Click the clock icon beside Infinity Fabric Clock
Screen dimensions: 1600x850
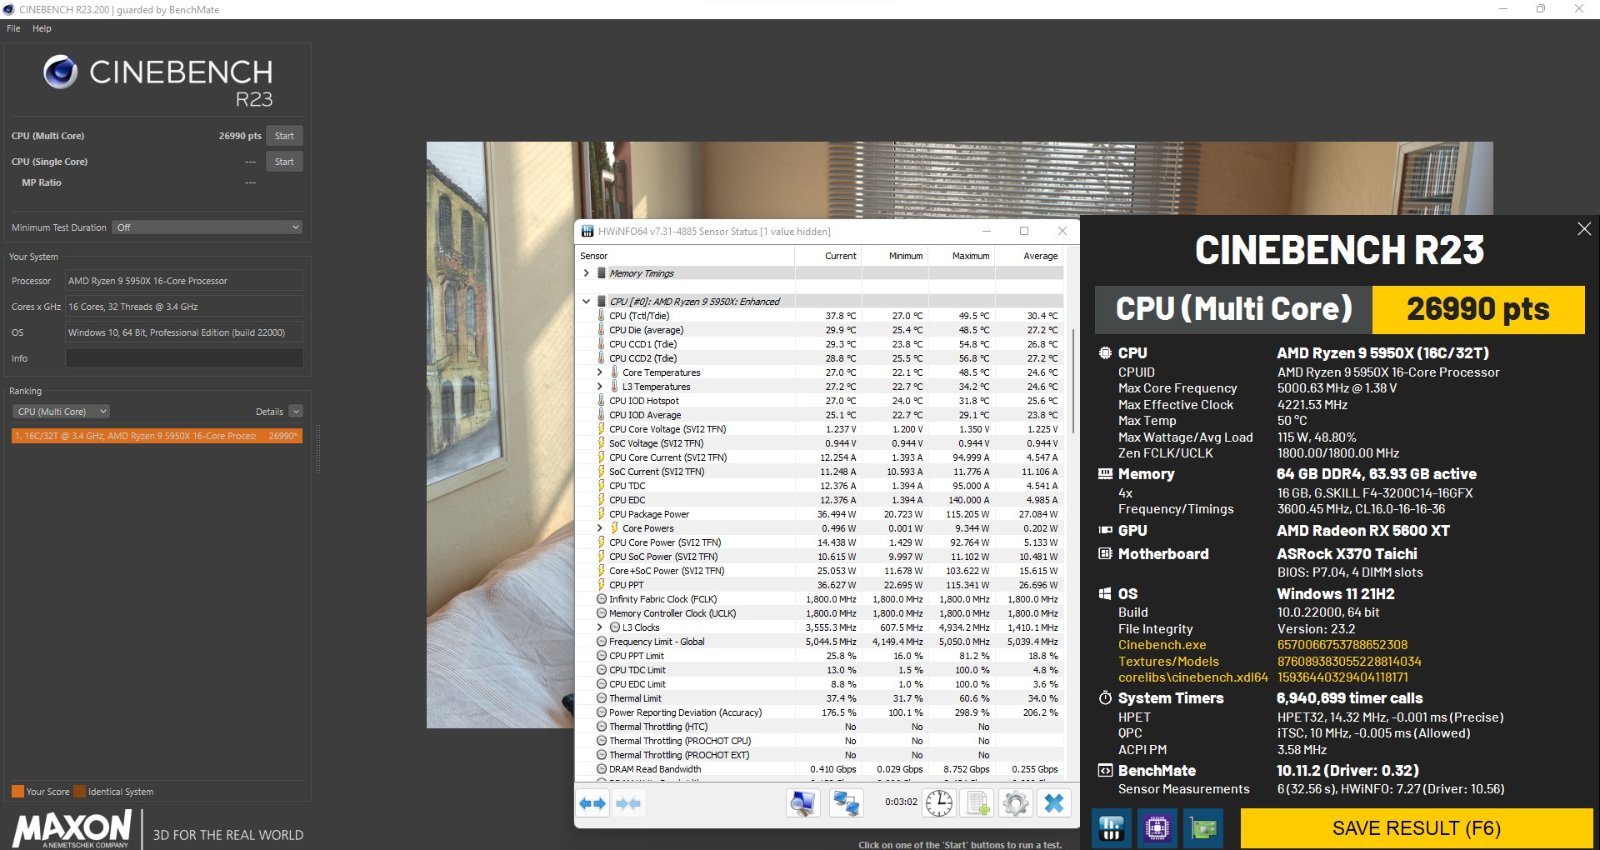(x=601, y=599)
